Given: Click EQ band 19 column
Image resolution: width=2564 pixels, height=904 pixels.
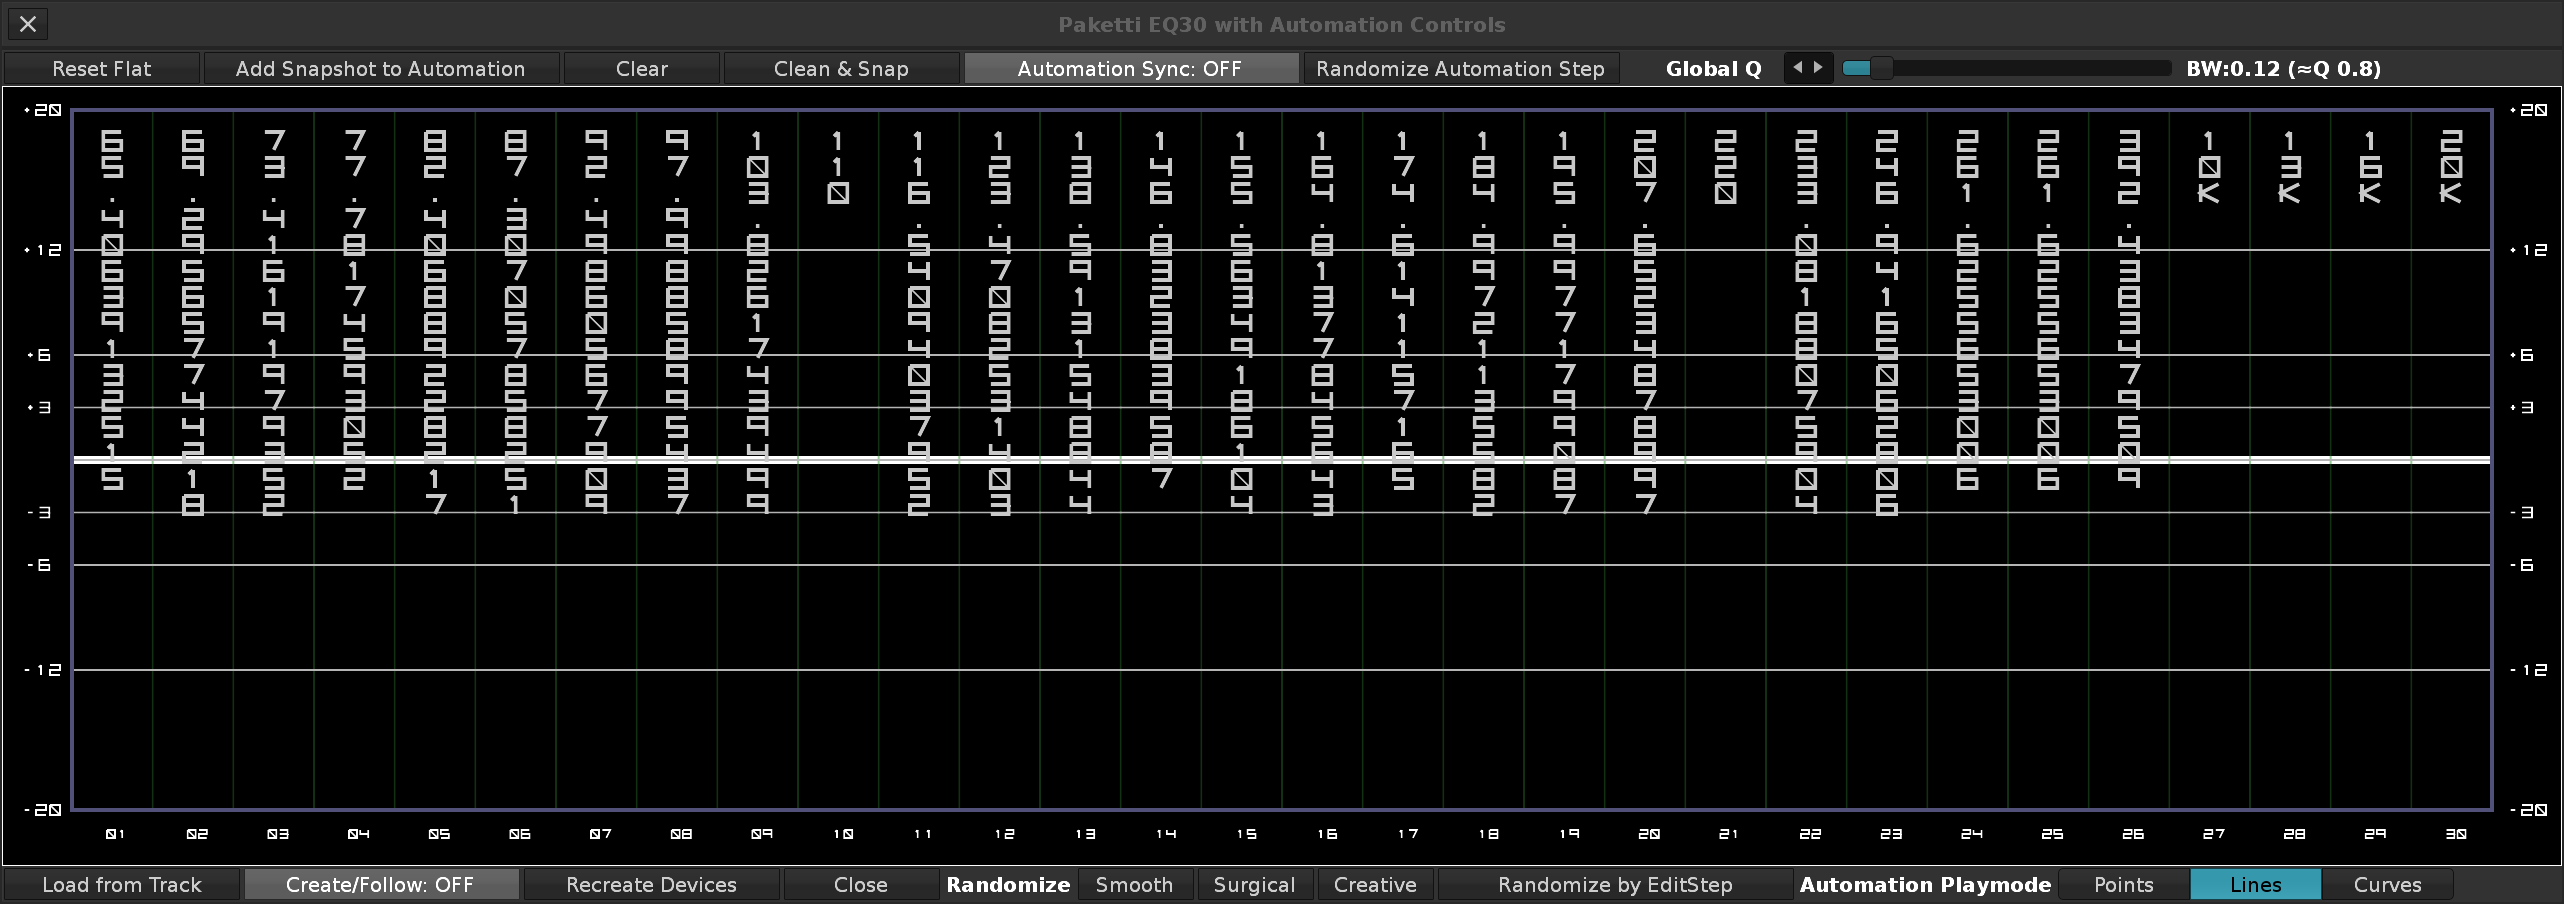Looking at the screenshot, I should pyautogui.click(x=1564, y=460).
